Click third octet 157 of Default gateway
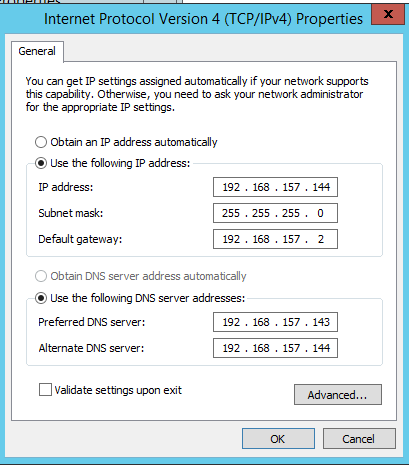 [291, 239]
